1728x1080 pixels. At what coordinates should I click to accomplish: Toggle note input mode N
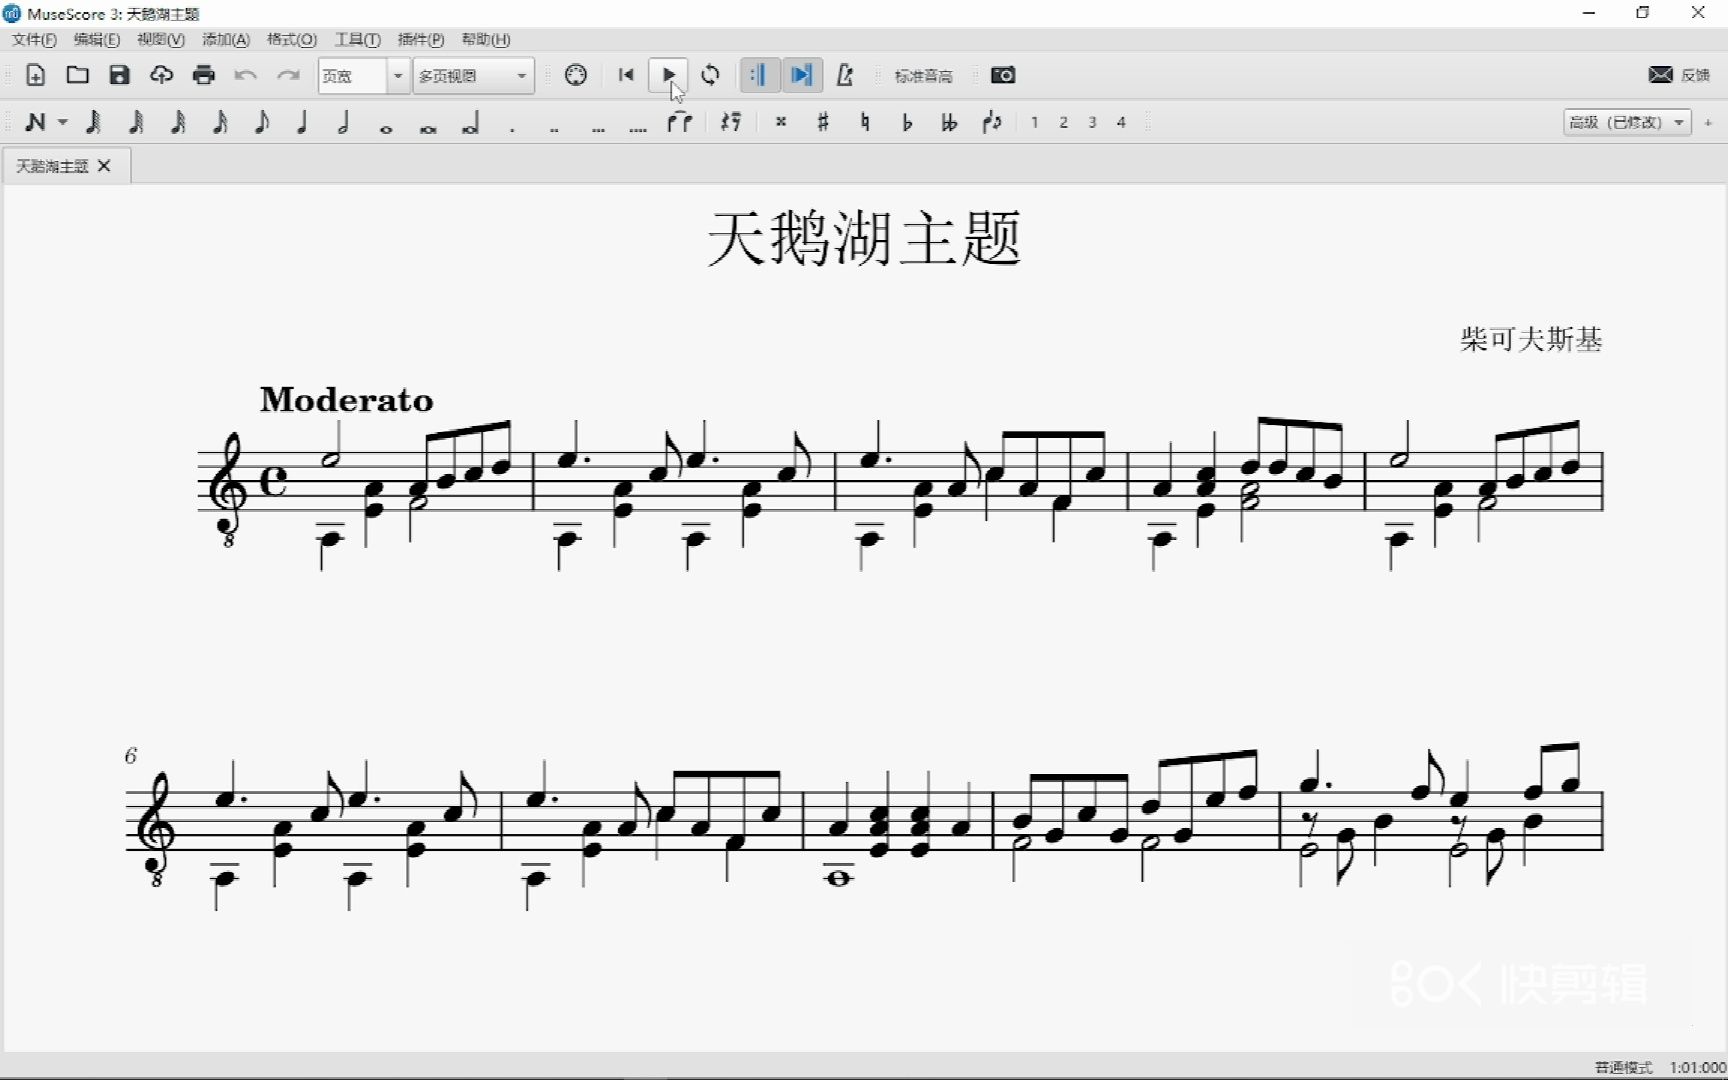35,122
